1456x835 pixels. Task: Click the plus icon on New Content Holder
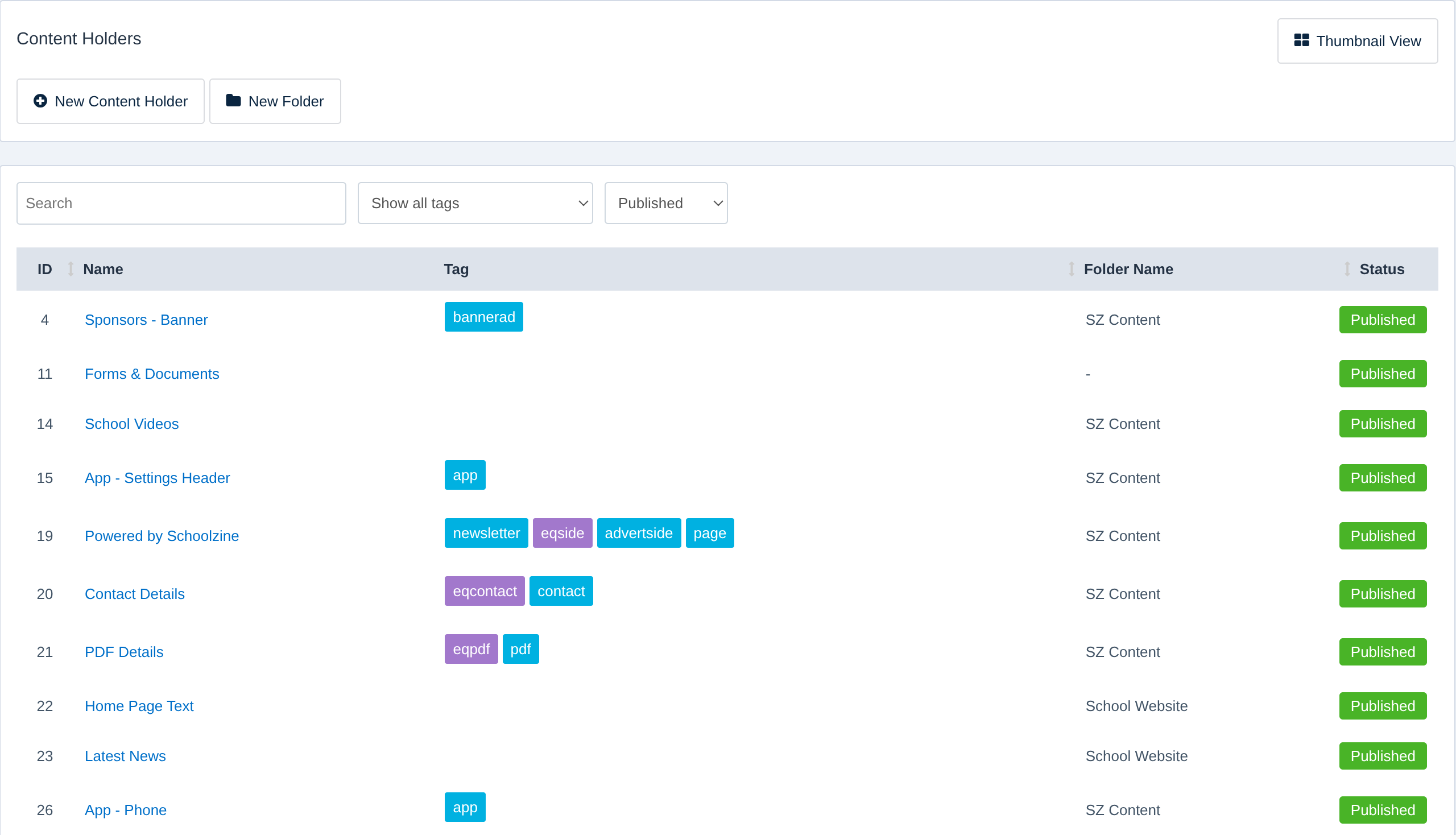tap(40, 101)
